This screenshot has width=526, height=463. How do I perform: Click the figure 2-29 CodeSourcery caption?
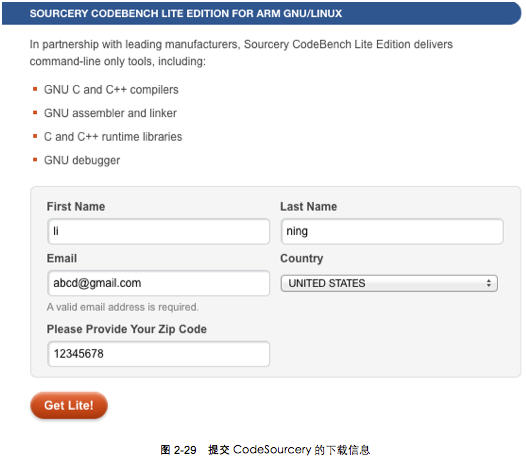[265, 450]
